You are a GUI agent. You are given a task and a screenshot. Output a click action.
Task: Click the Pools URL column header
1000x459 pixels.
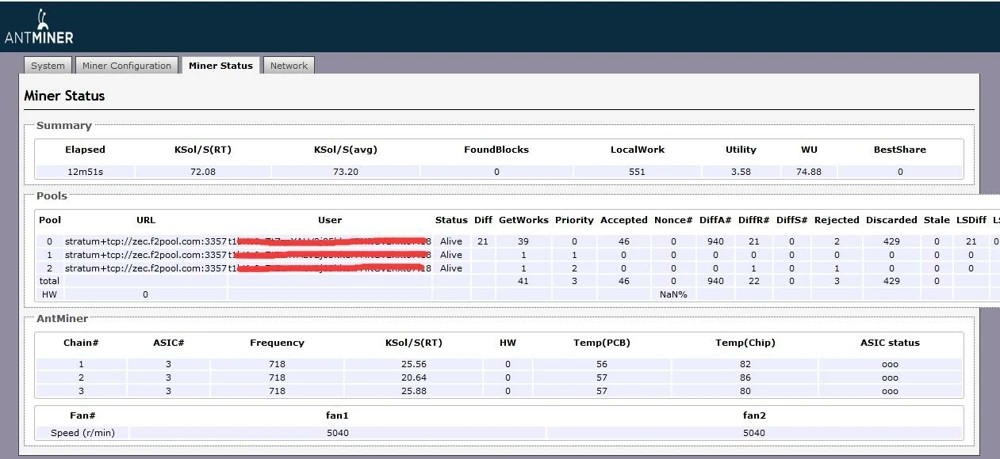[x=146, y=220]
